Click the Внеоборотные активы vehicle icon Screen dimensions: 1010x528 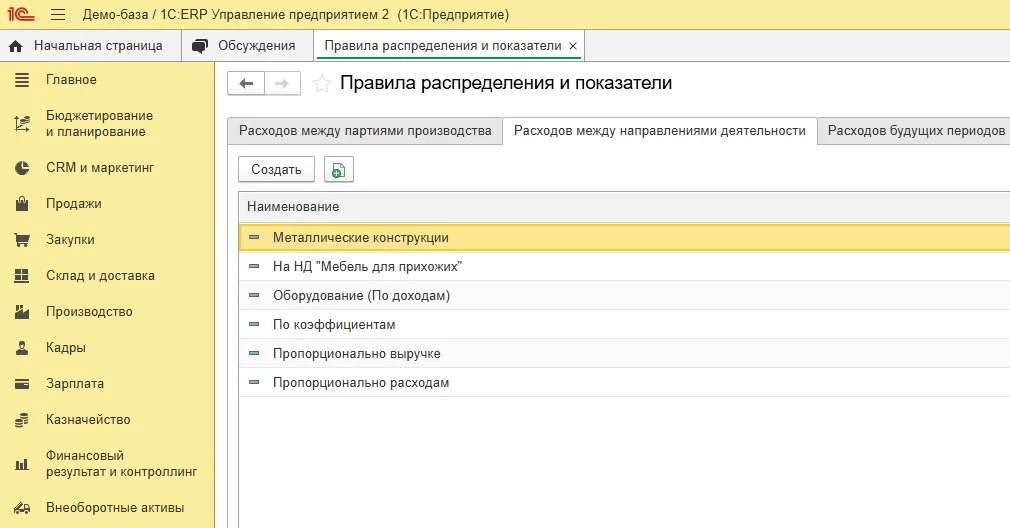(x=22, y=507)
